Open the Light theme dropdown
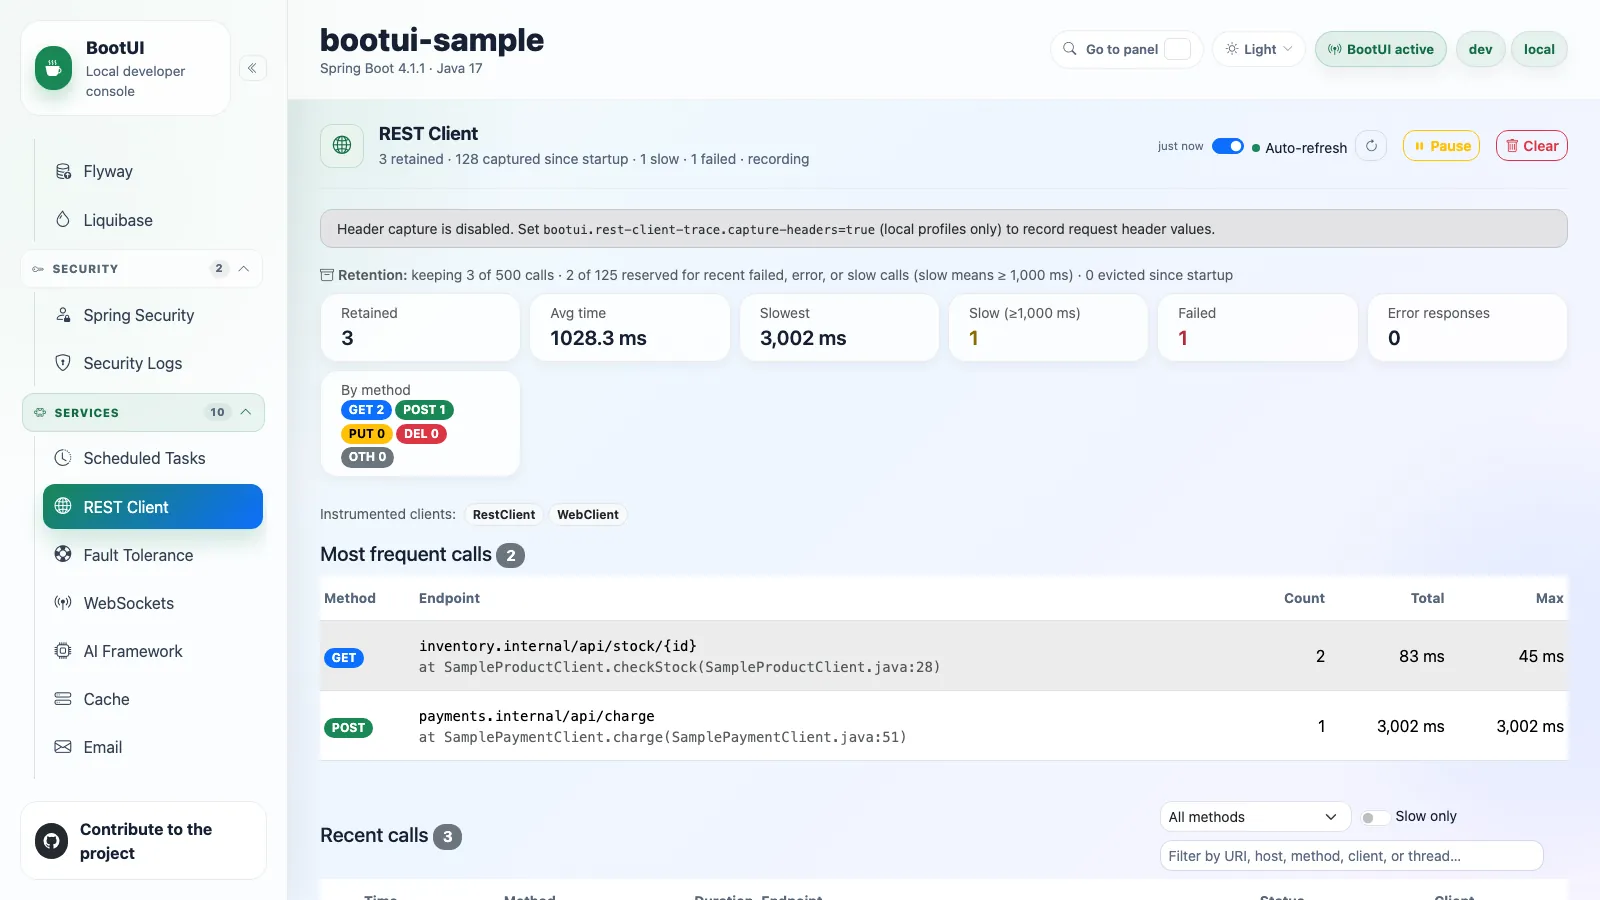Screen dimensions: 1600x900 click(x=1259, y=49)
